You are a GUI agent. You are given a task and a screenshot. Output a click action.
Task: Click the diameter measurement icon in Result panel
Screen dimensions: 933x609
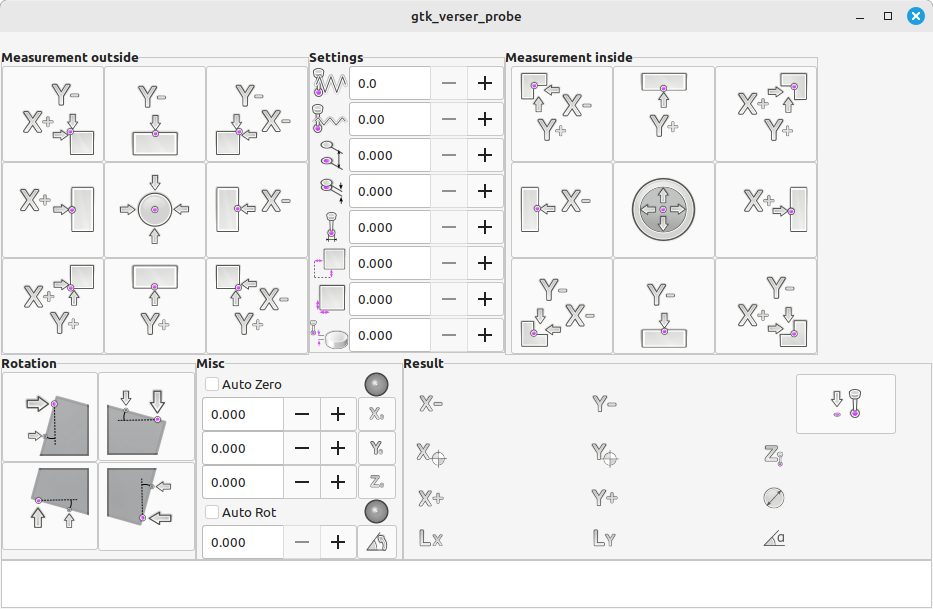(775, 497)
